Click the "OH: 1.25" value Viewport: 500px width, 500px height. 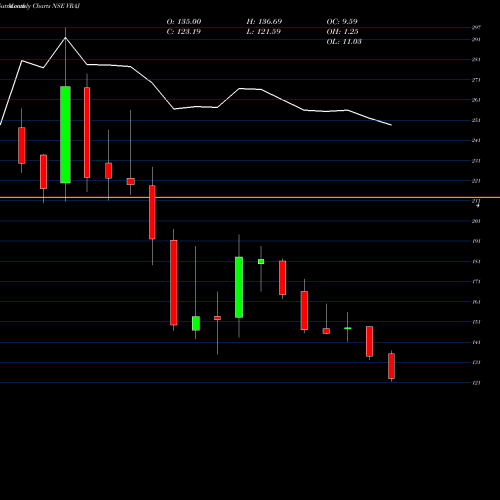[x=342, y=32]
